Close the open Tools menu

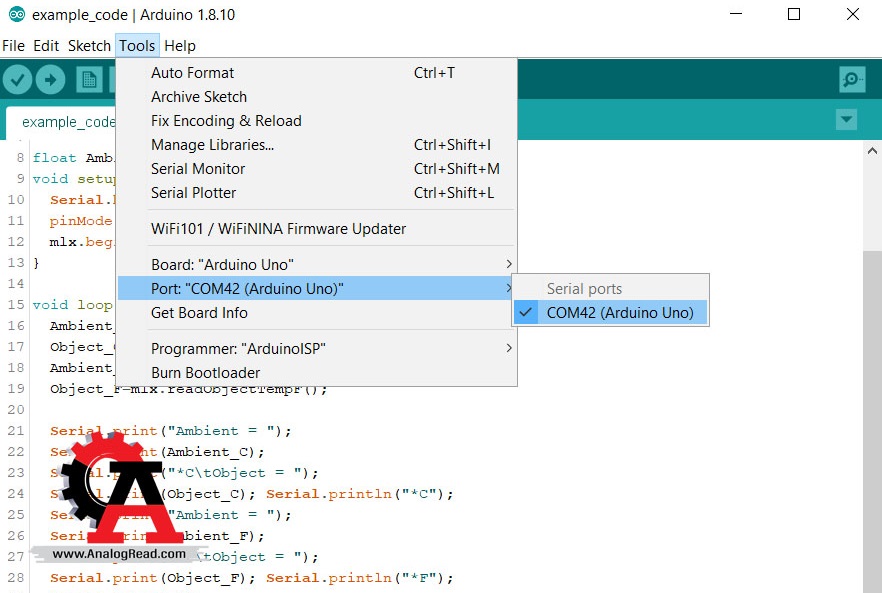(x=137, y=46)
